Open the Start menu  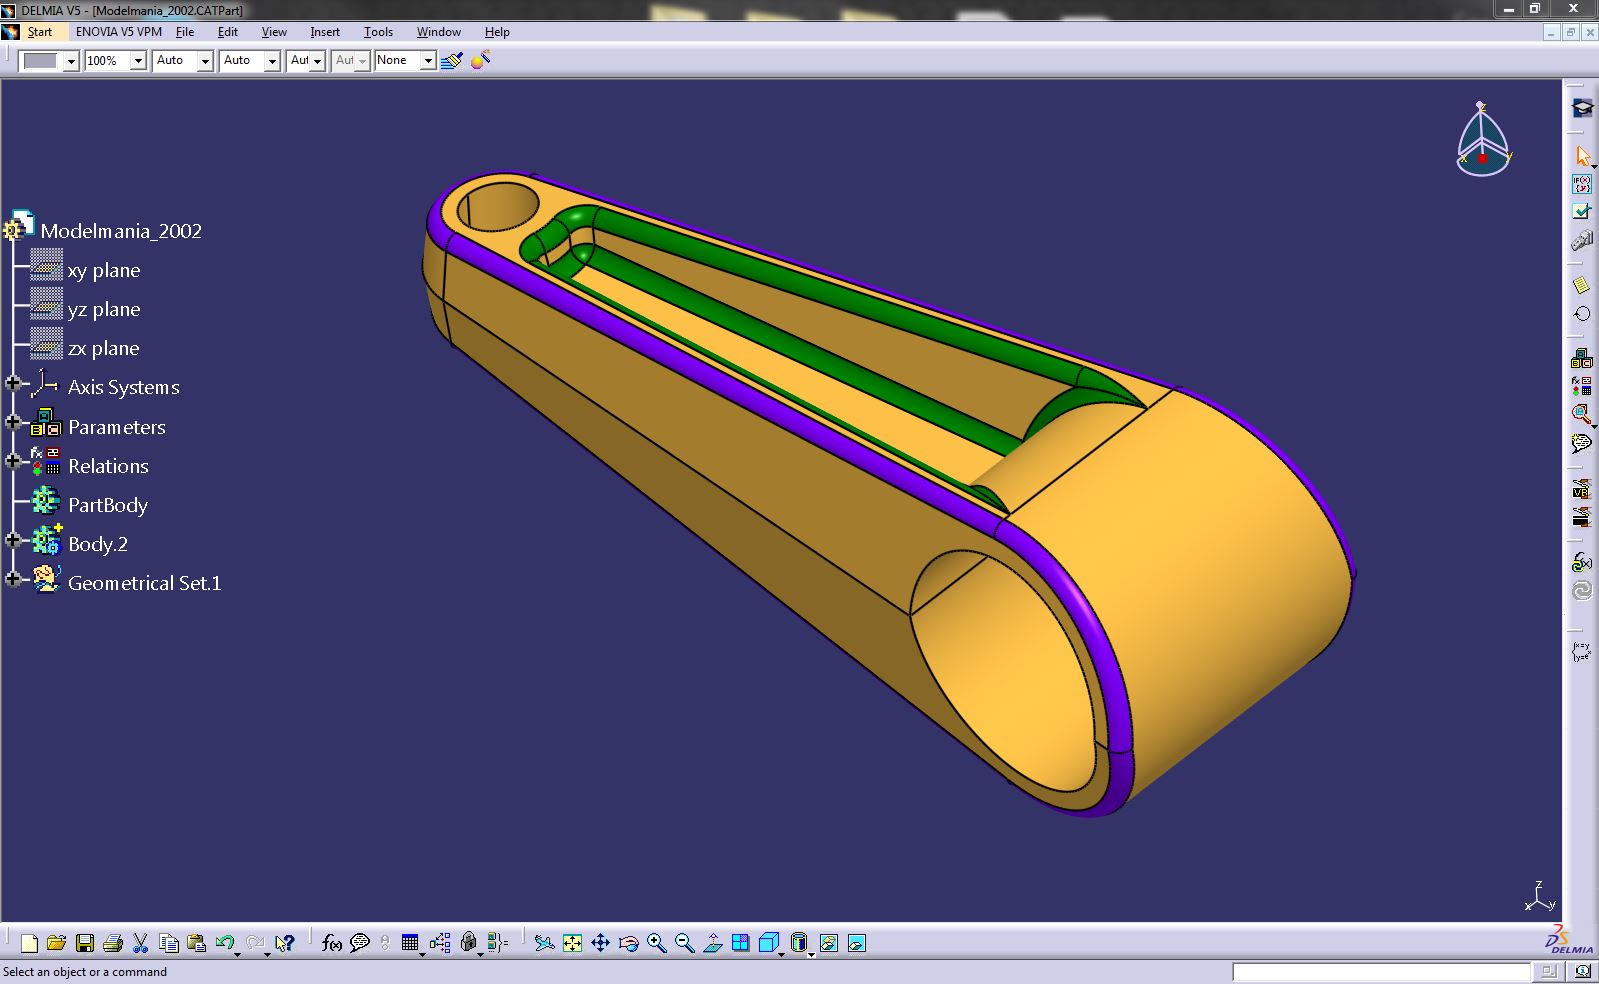39,32
